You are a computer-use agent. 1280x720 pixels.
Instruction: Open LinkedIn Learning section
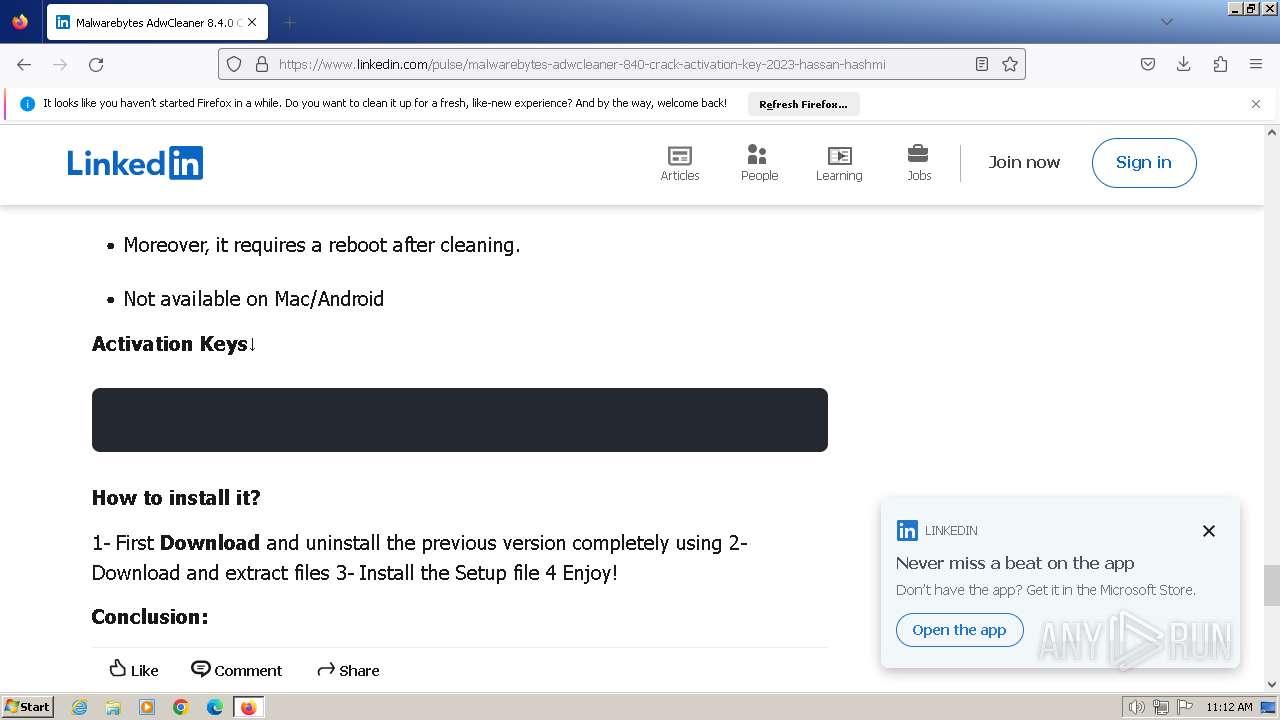click(x=839, y=163)
